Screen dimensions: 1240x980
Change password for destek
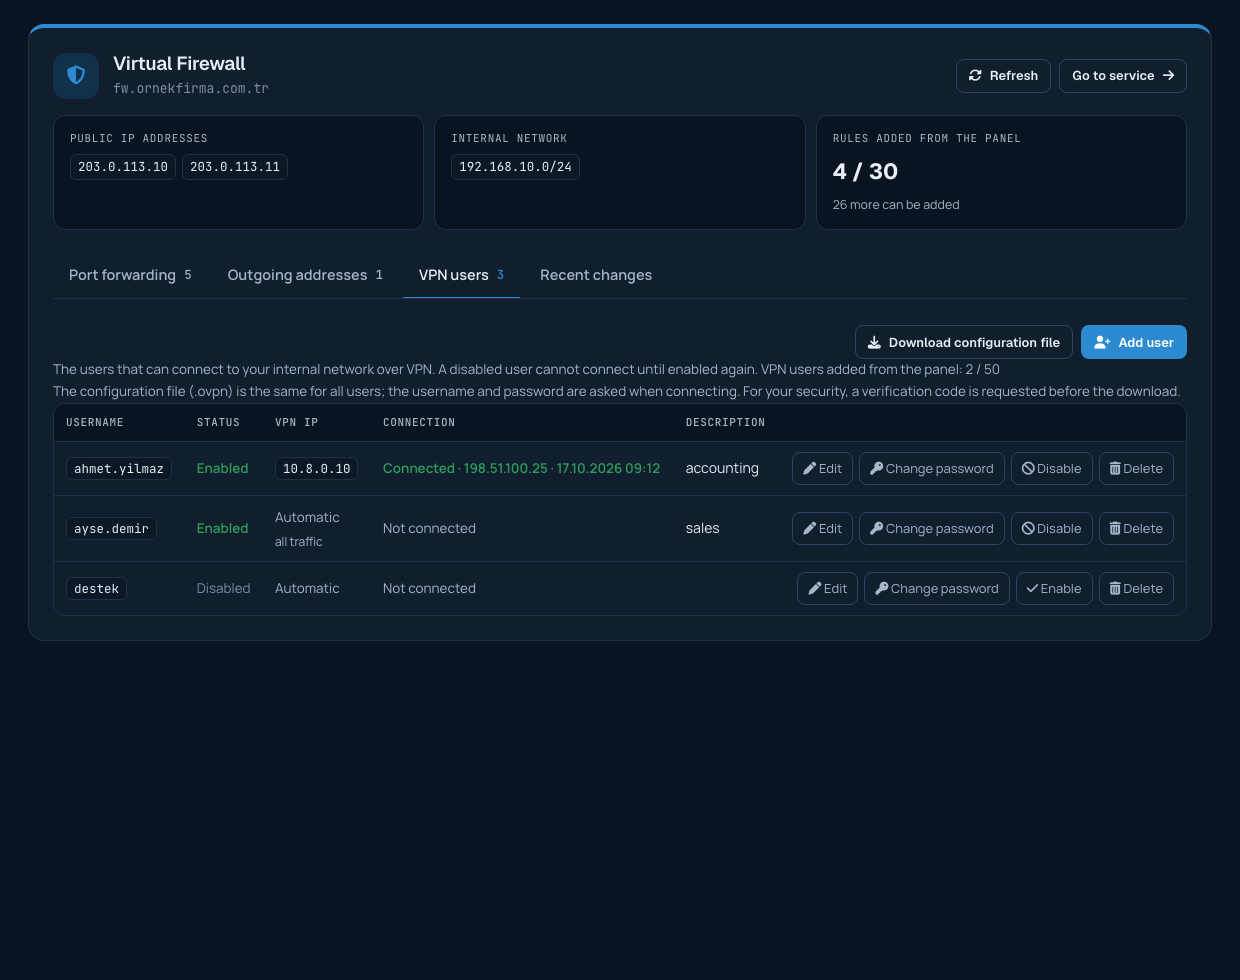[x=937, y=589]
